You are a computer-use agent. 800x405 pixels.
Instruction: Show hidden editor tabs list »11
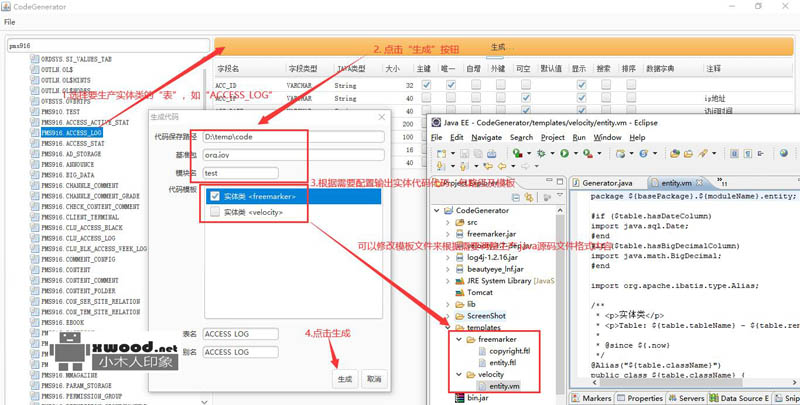click(722, 182)
